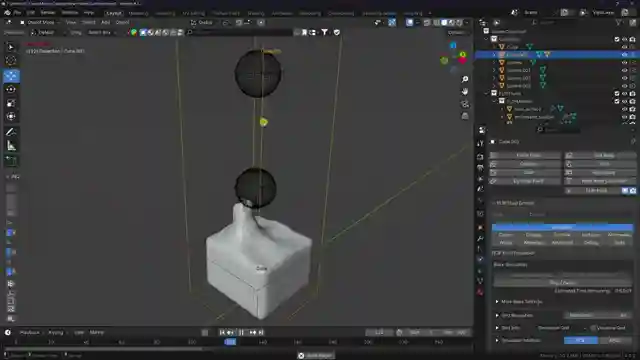Hide the Cube object via eye icon
The width and height of the screenshot is (640, 360).
[x=624, y=47]
